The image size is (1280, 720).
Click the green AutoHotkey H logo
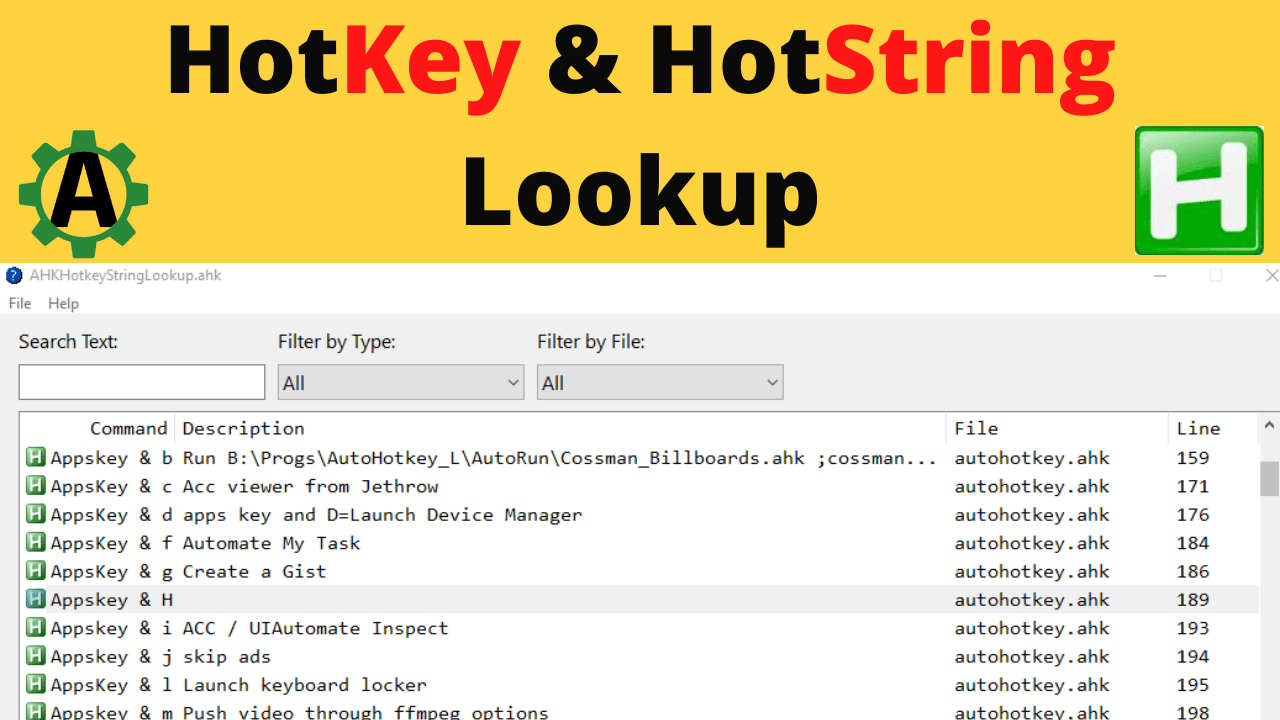tap(1199, 190)
